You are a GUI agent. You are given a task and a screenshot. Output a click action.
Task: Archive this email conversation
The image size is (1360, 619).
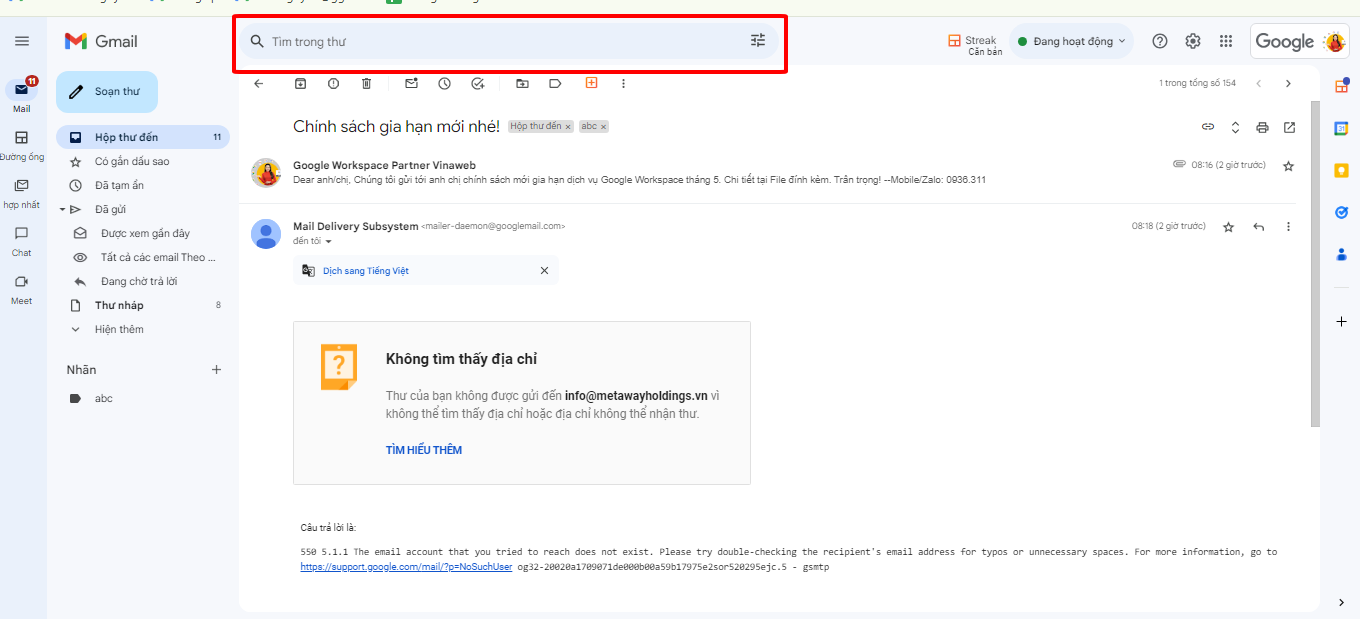coord(300,84)
